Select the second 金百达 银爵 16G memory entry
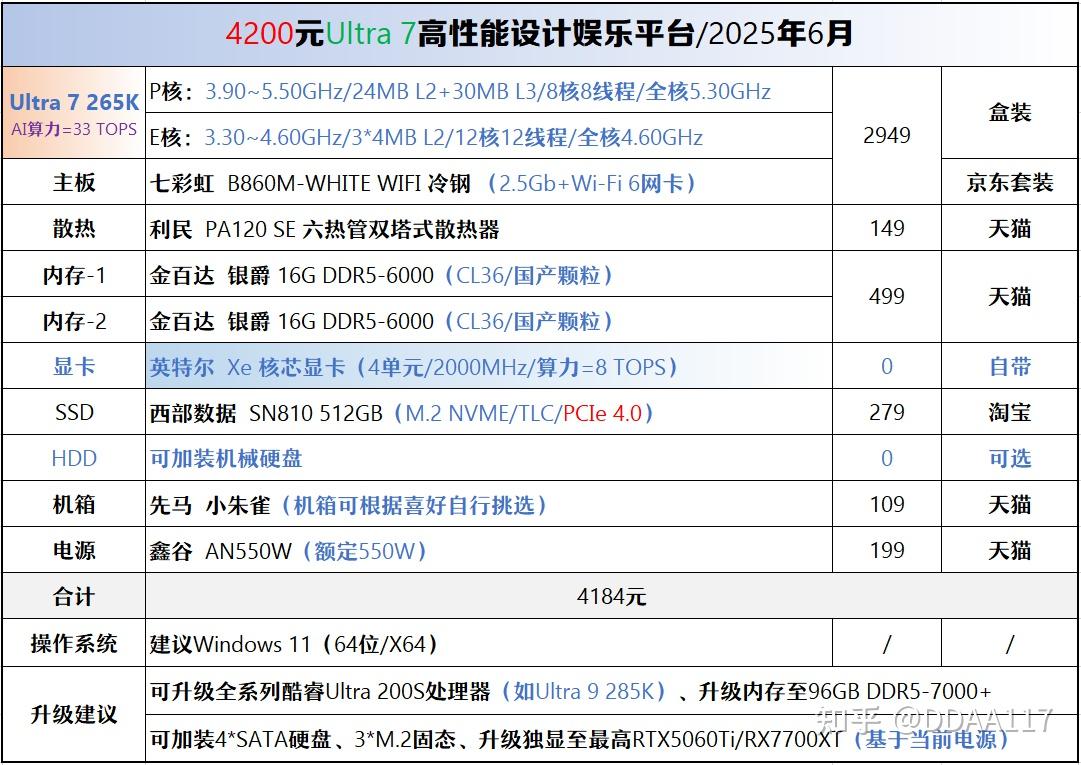 [x=489, y=320]
